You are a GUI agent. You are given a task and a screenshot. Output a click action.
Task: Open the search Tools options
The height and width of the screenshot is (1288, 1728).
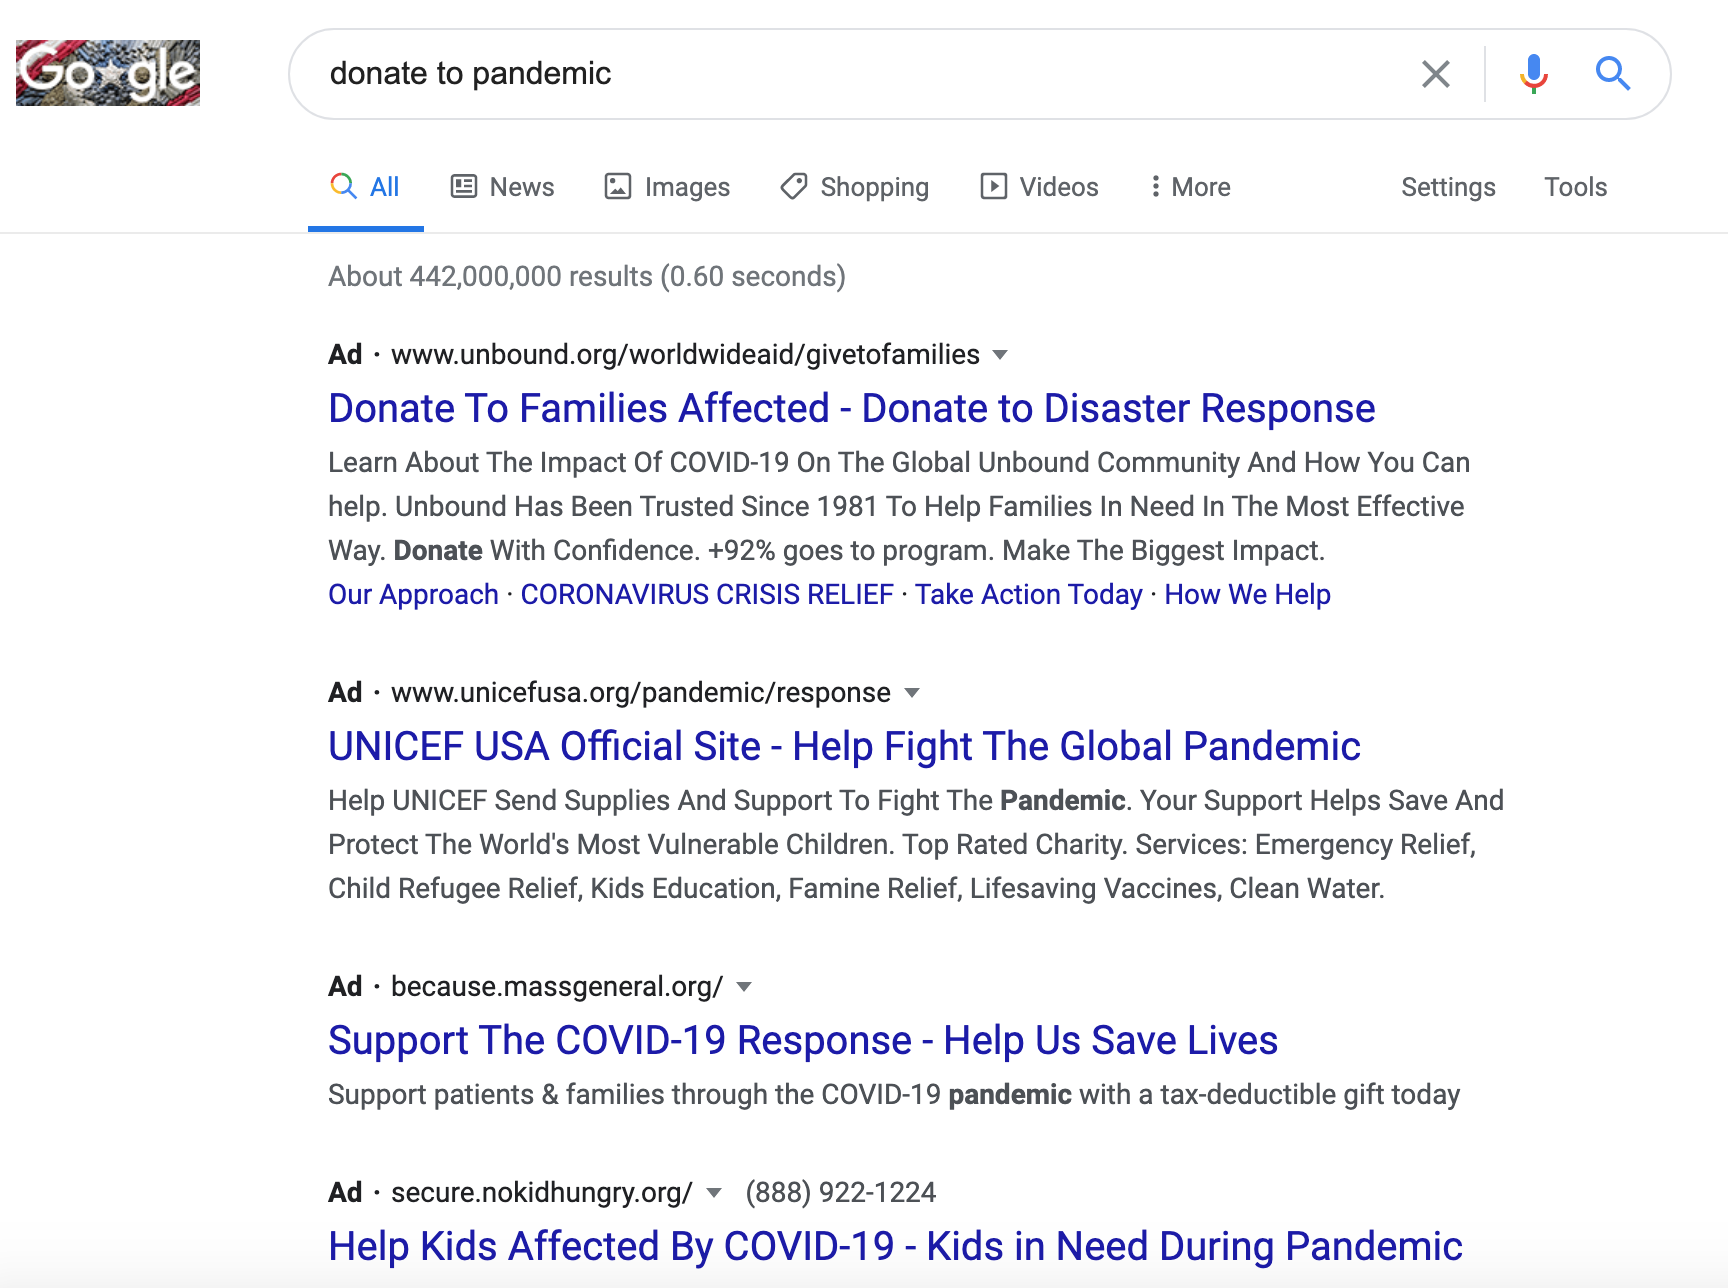1575,187
